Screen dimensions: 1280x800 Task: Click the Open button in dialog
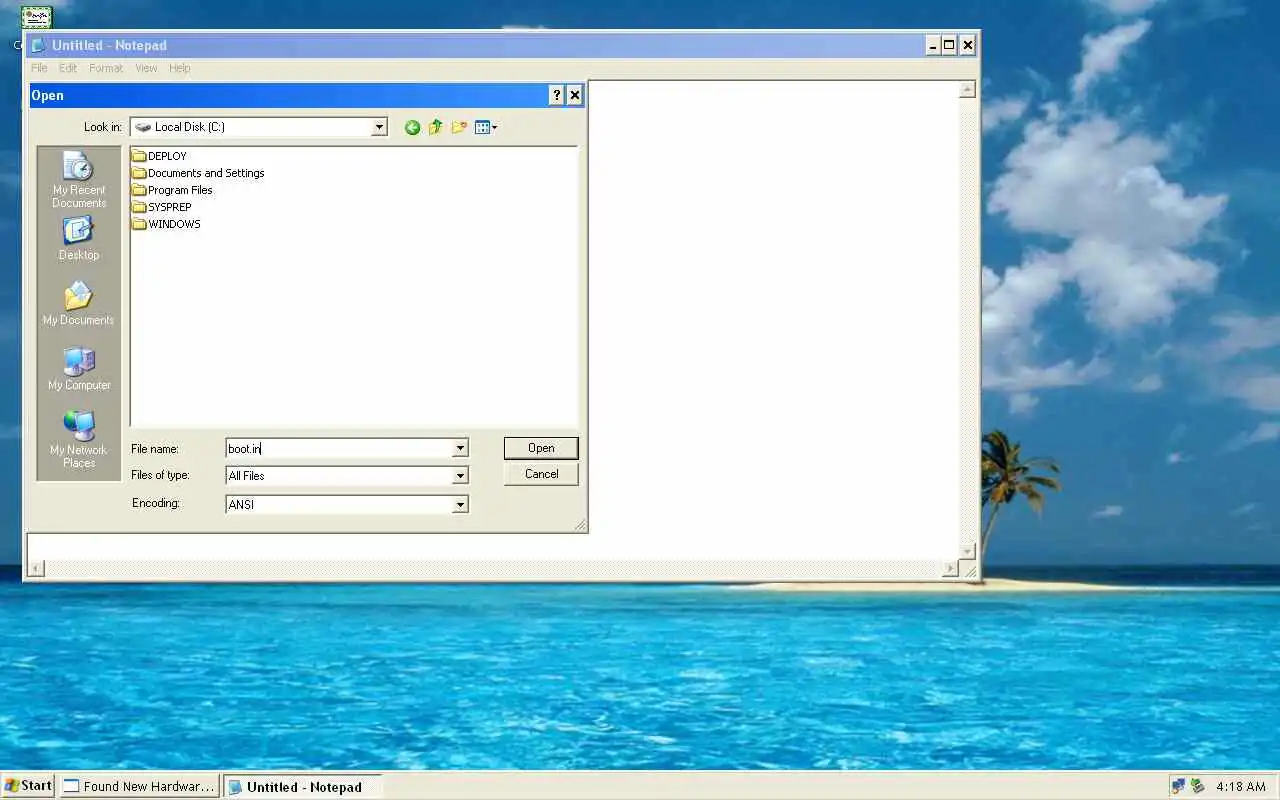click(x=541, y=448)
